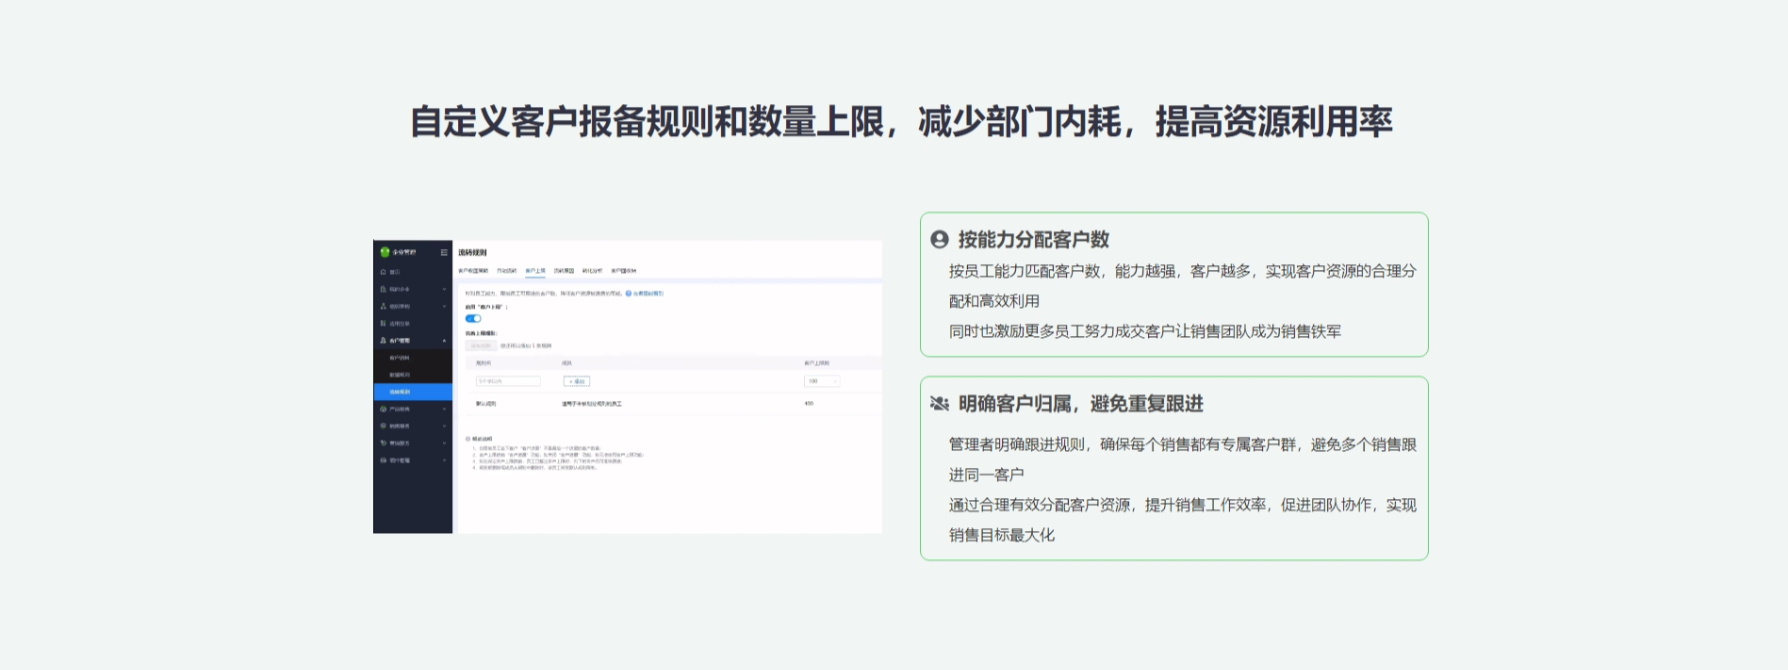The width and height of the screenshot is (1788, 670).
Task: Open the first tab under 流转规则 heading
Action: click(x=473, y=271)
